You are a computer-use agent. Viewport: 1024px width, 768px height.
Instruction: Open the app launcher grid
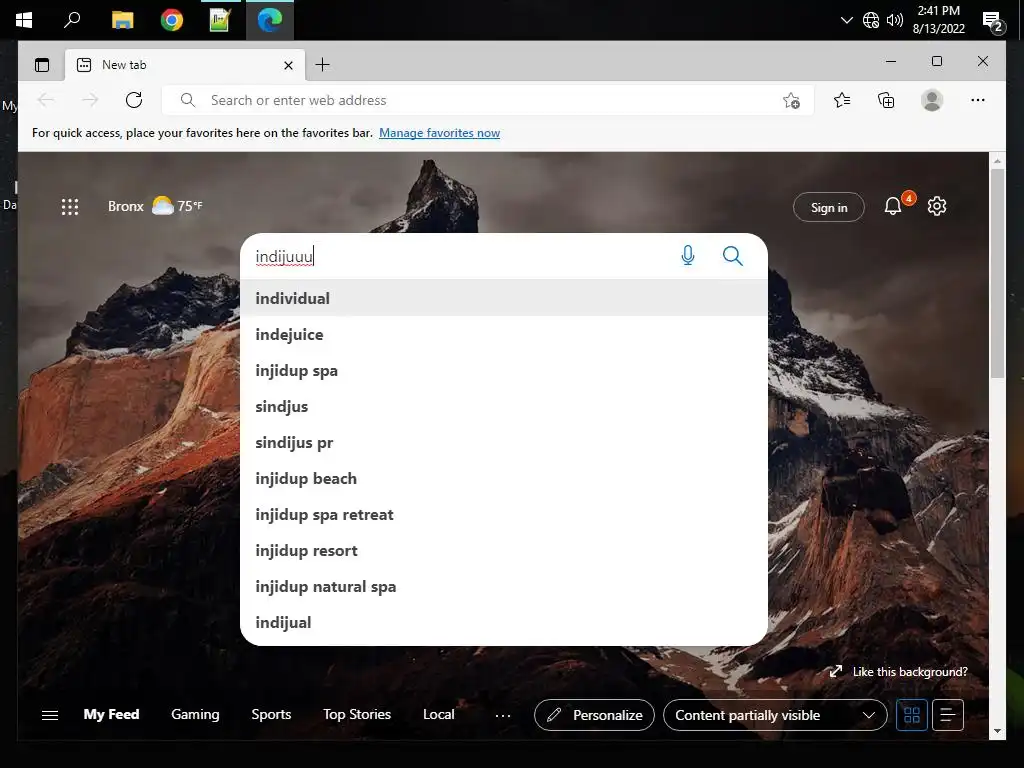[70, 207]
